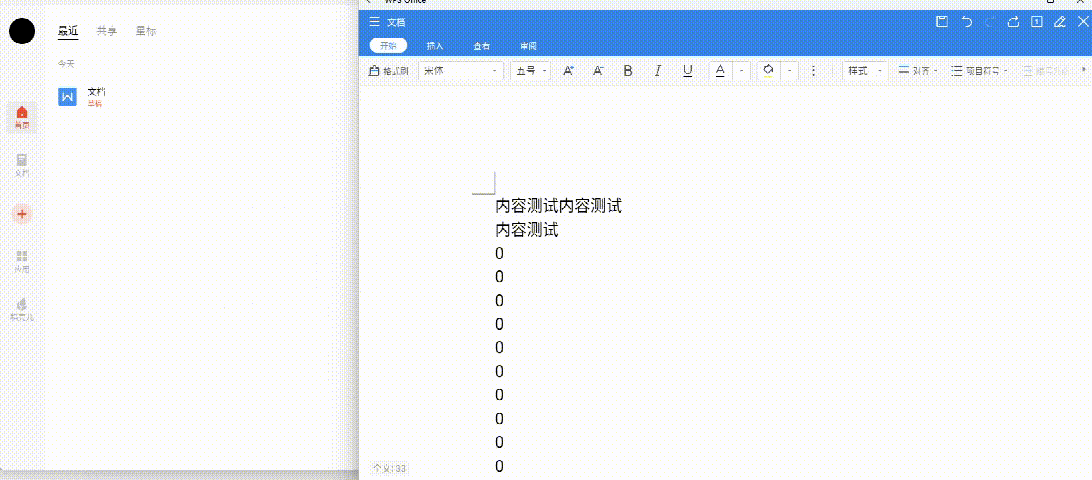
Task: Go to 首页 in the left sidebar
Action: coord(22,118)
